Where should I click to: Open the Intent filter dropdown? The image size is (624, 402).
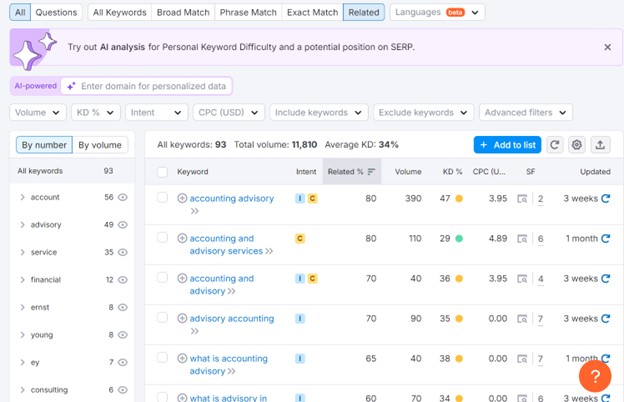156,113
